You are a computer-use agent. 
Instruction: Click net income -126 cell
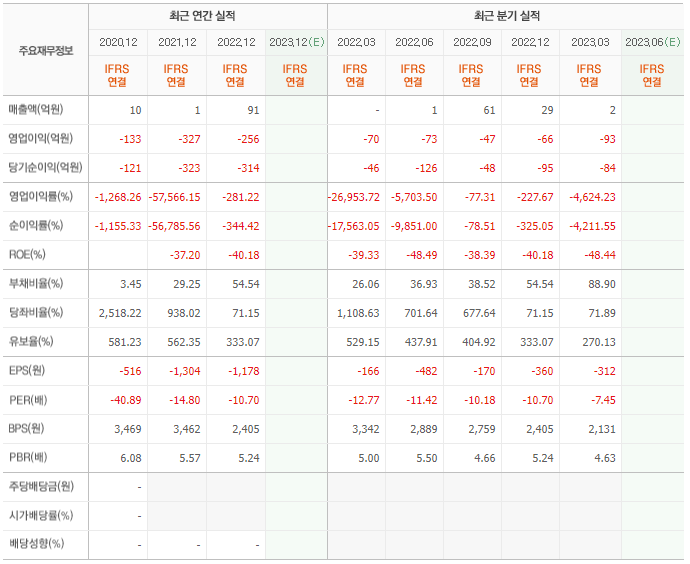pos(426,168)
